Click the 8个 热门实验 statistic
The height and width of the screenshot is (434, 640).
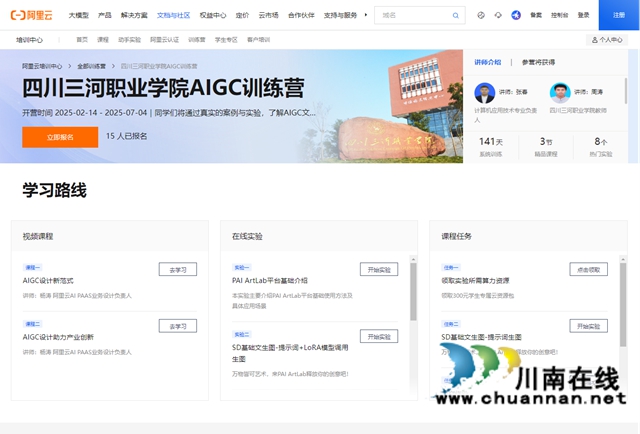601,147
